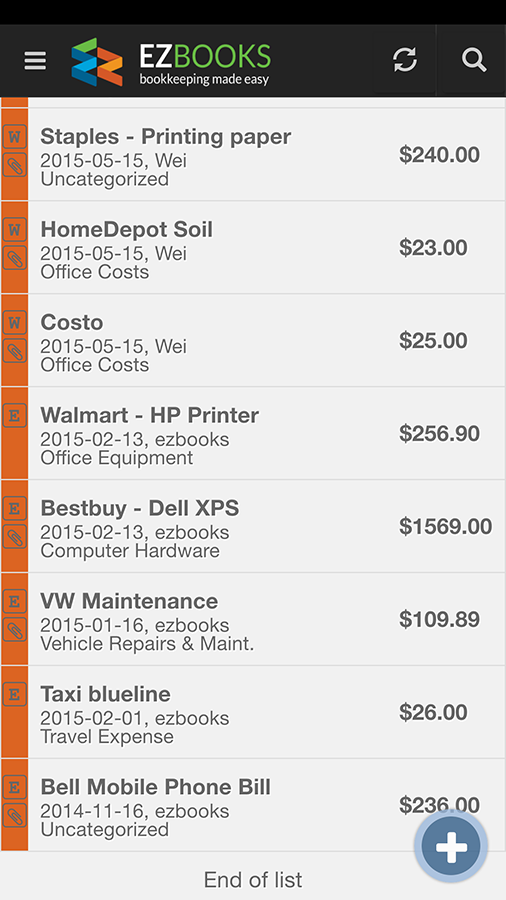The height and width of the screenshot is (900, 506).
Task: Tap the EZBooks logo
Action: [x=171, y=62]
